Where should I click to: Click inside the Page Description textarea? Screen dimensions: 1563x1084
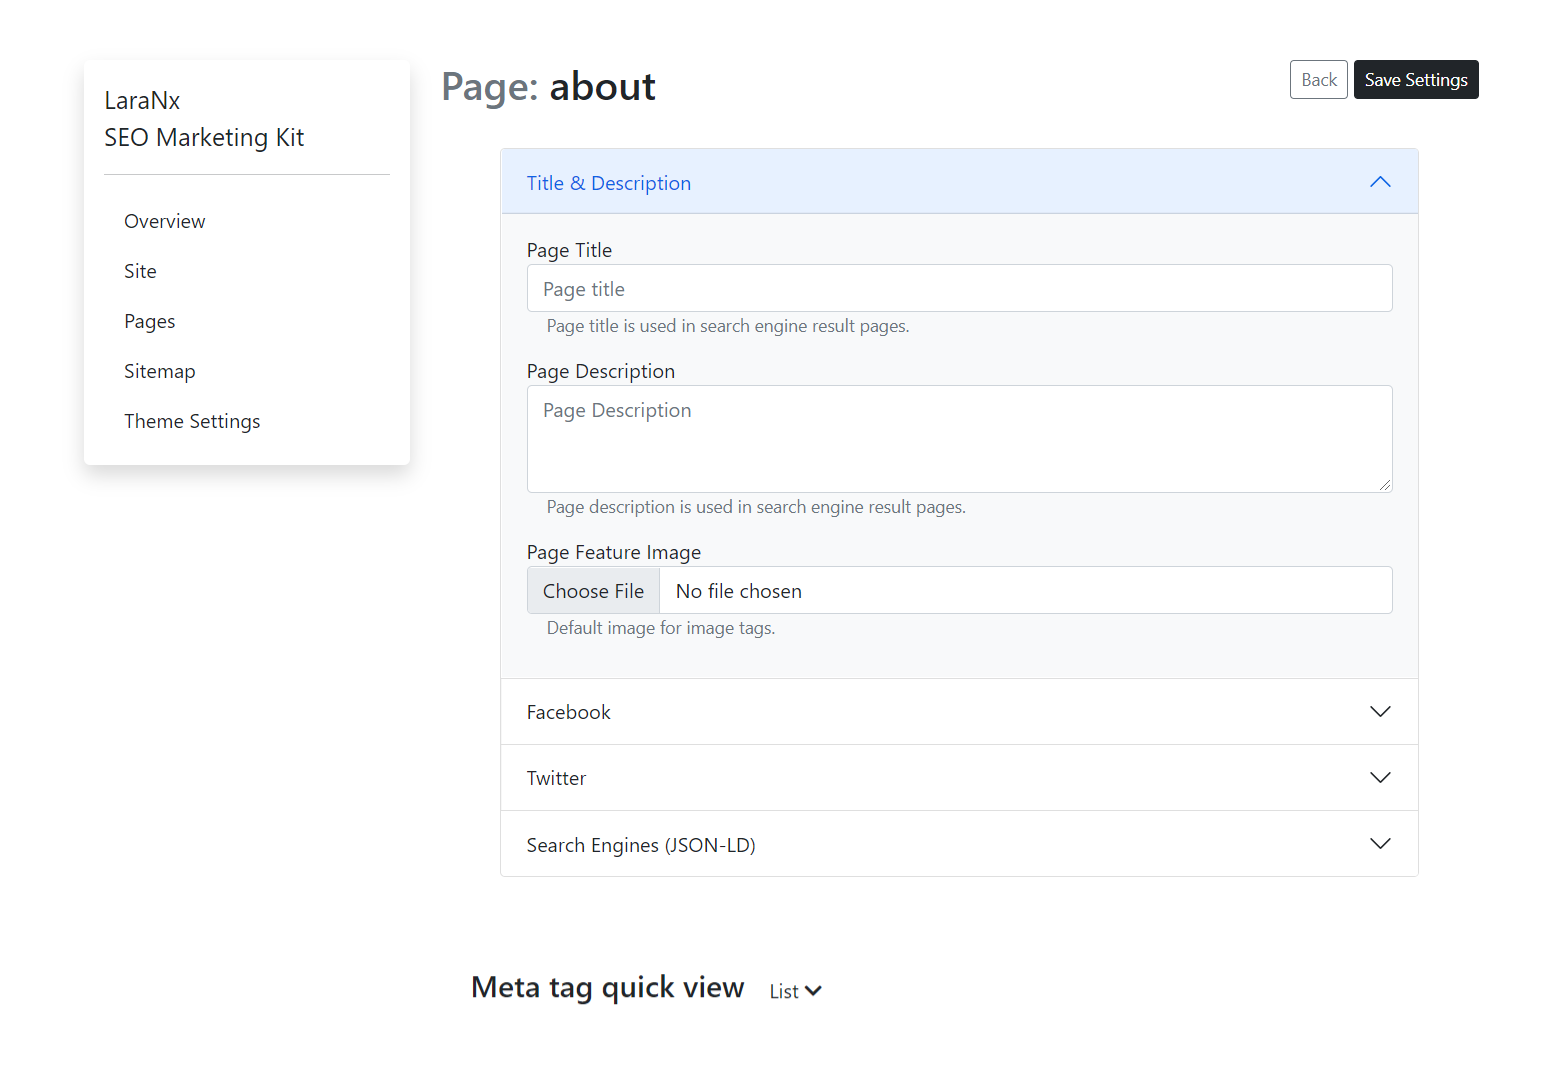958,439
